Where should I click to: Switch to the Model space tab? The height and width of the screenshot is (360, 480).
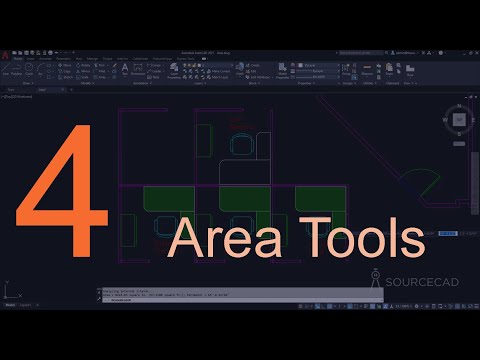point(10,305)
